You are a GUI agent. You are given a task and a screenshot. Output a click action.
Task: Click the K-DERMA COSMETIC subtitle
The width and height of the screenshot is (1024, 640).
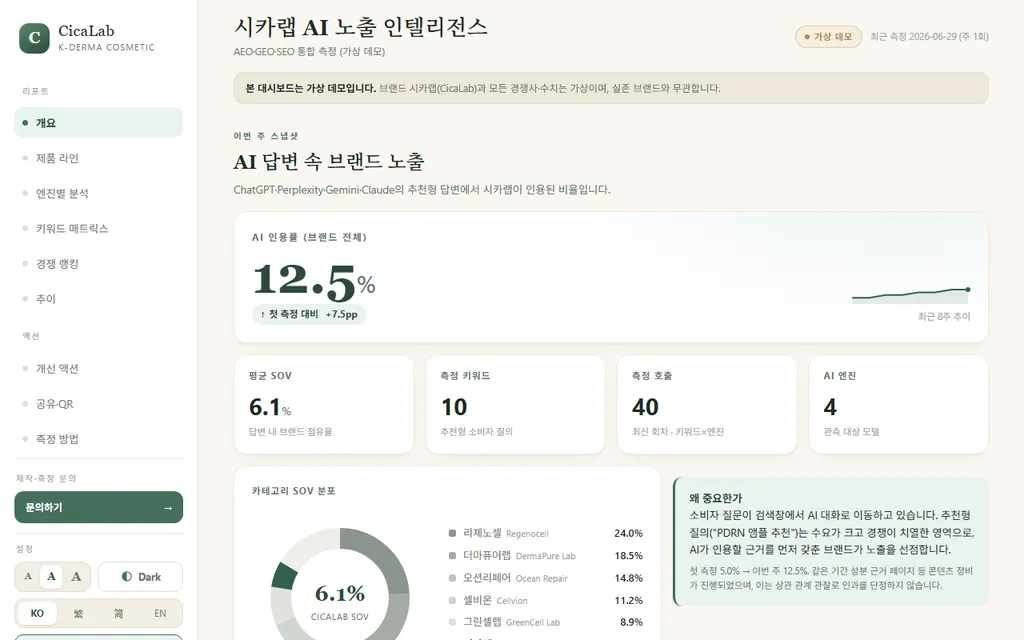point(106,47)
